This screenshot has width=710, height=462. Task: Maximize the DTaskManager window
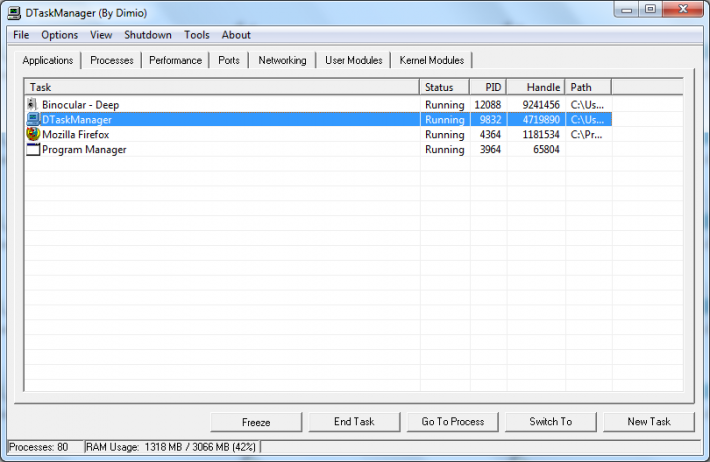[650, 10]
